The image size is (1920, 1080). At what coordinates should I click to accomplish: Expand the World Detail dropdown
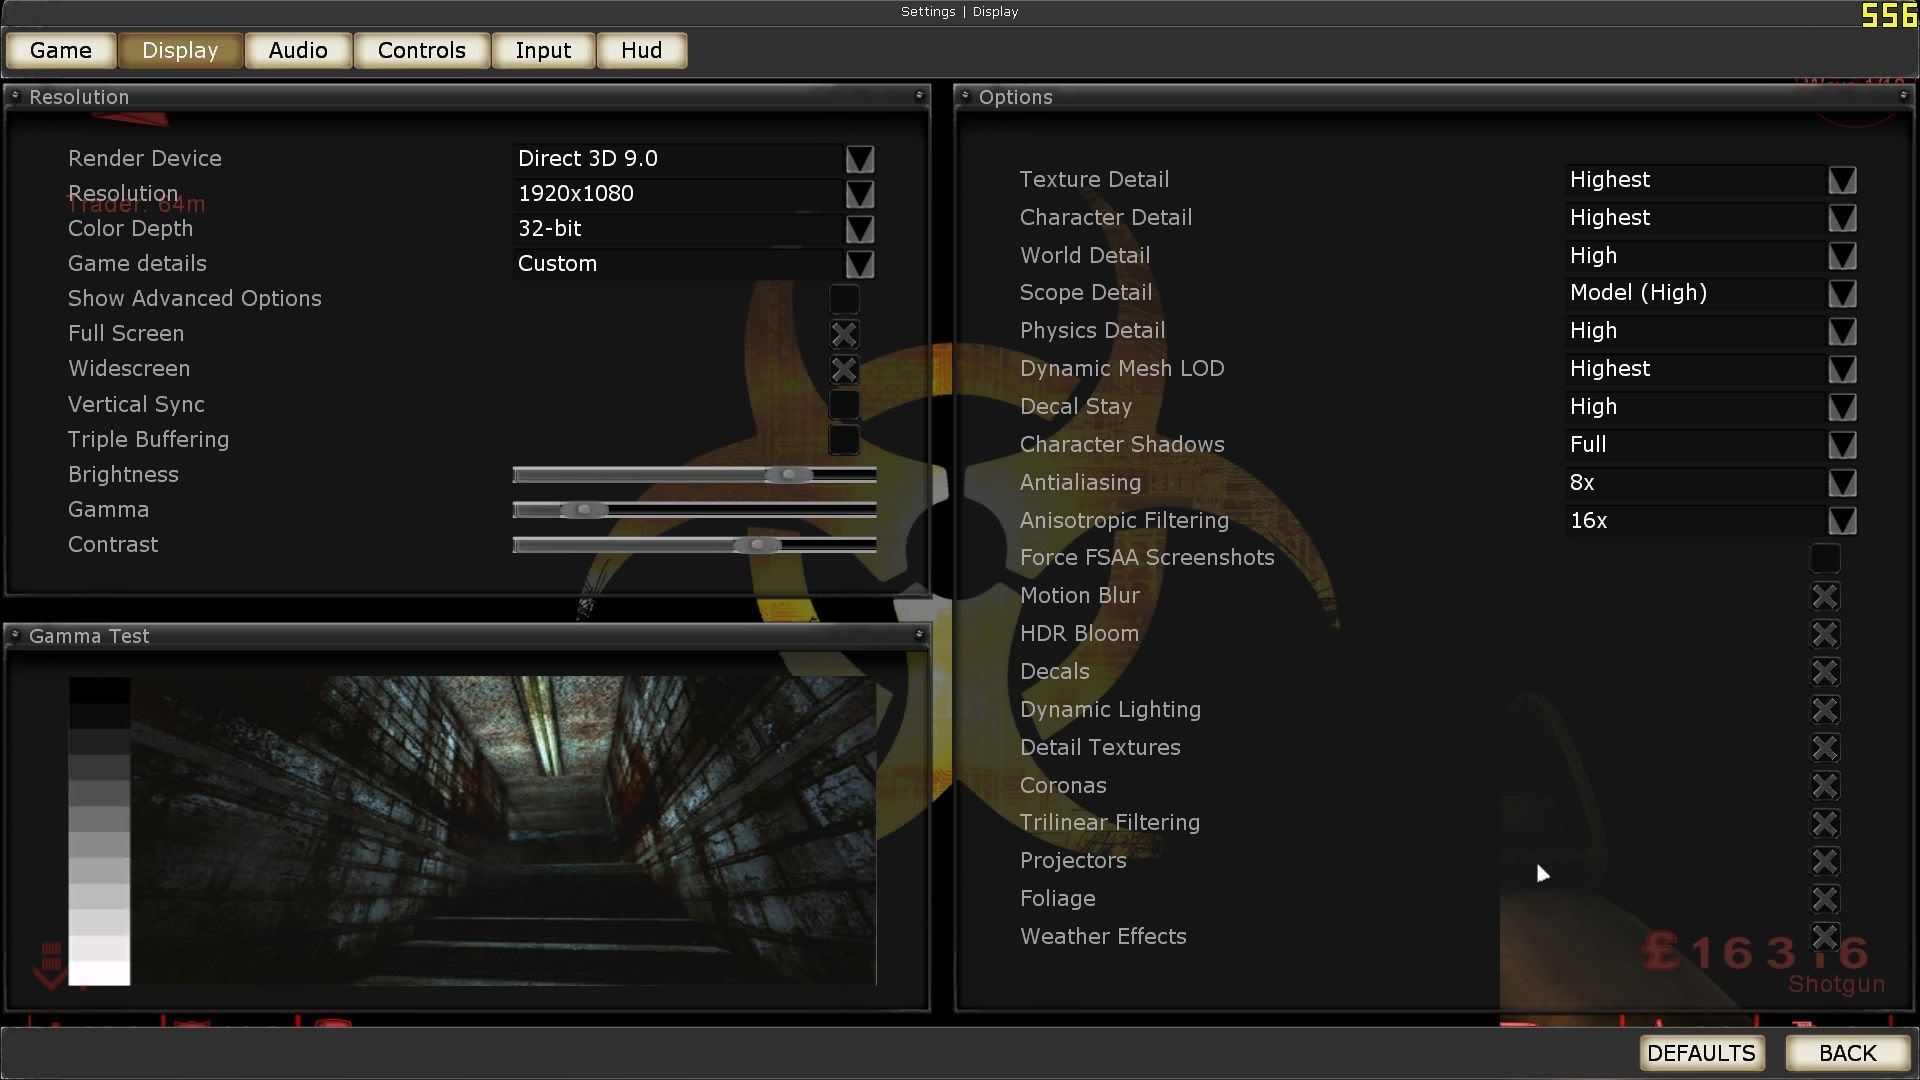pyautogui.click(x=1842, y=256)
